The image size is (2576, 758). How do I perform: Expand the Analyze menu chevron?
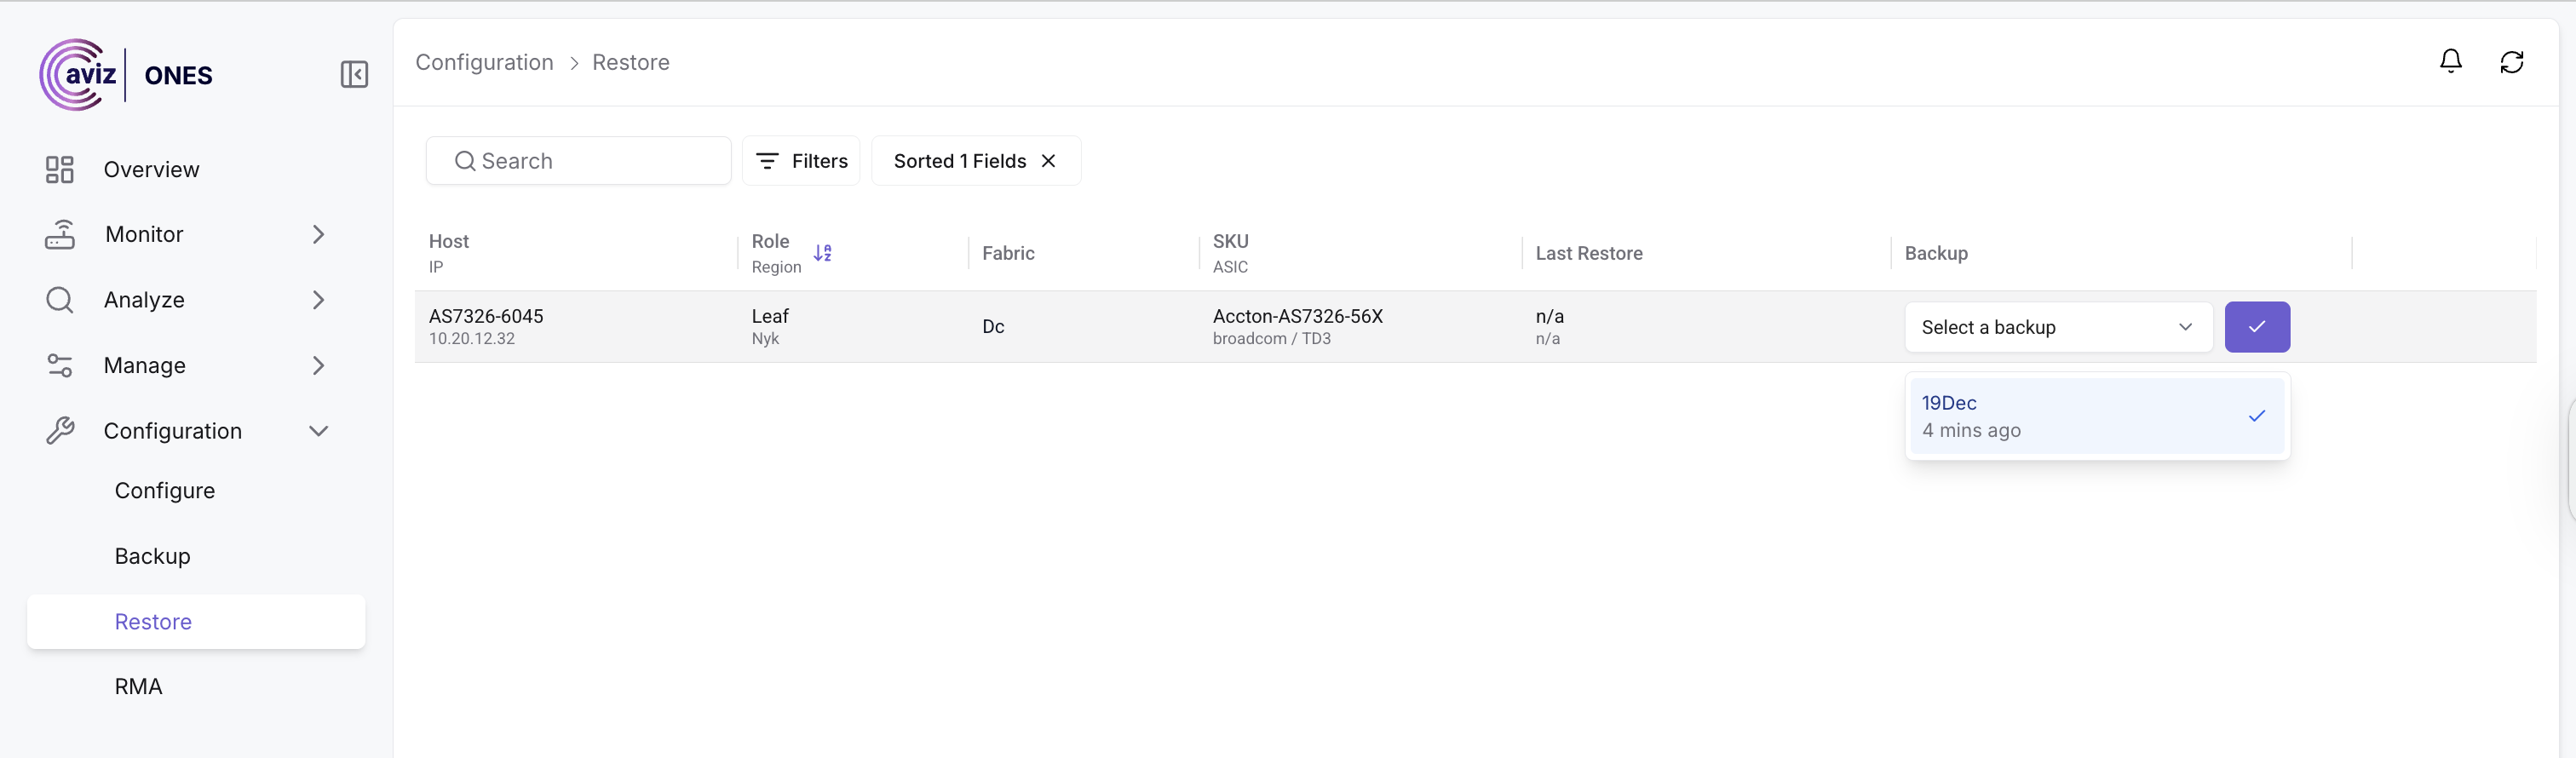(x=318, y=300)
